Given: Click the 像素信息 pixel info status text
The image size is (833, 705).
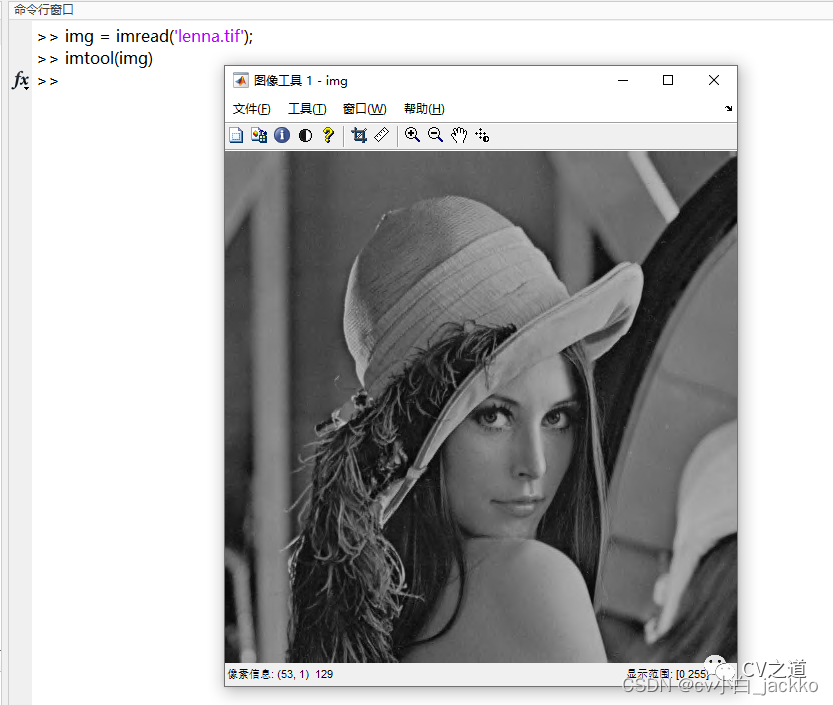Looking at the screenshot, I should (280, 674).
